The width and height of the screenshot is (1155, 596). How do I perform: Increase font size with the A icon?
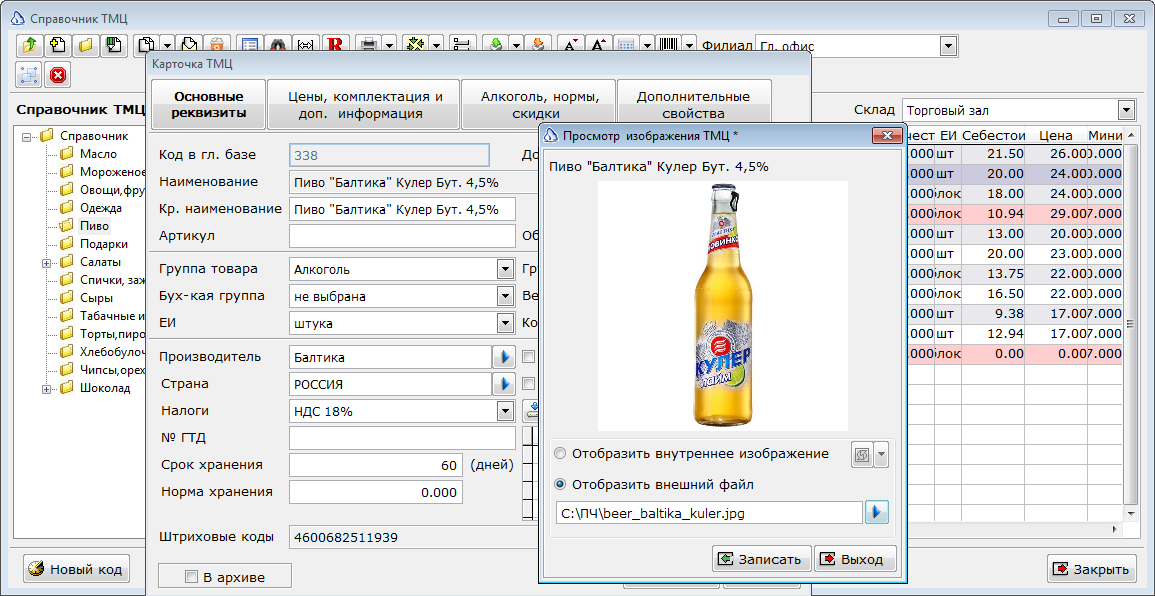pos(598,45)
